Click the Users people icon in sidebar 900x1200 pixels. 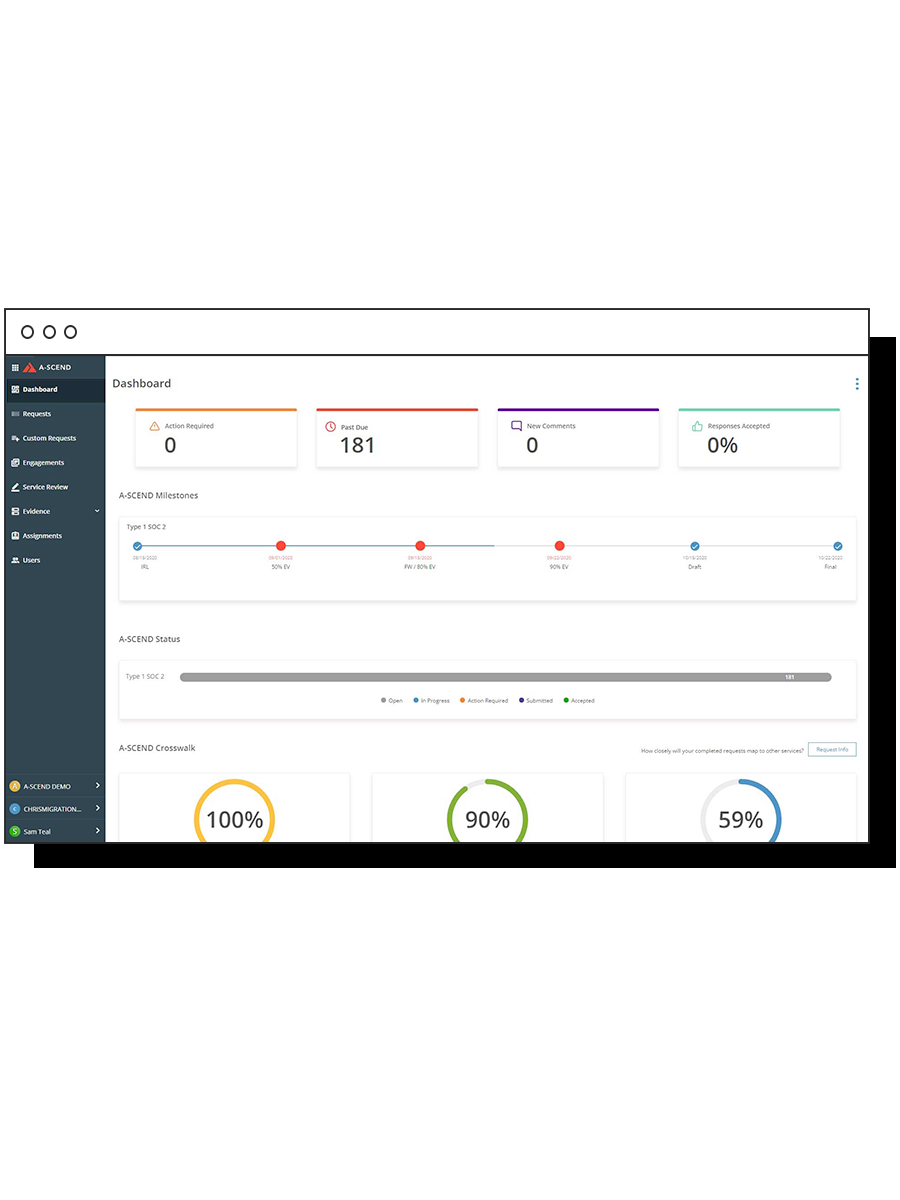click(x=15, y=560)
